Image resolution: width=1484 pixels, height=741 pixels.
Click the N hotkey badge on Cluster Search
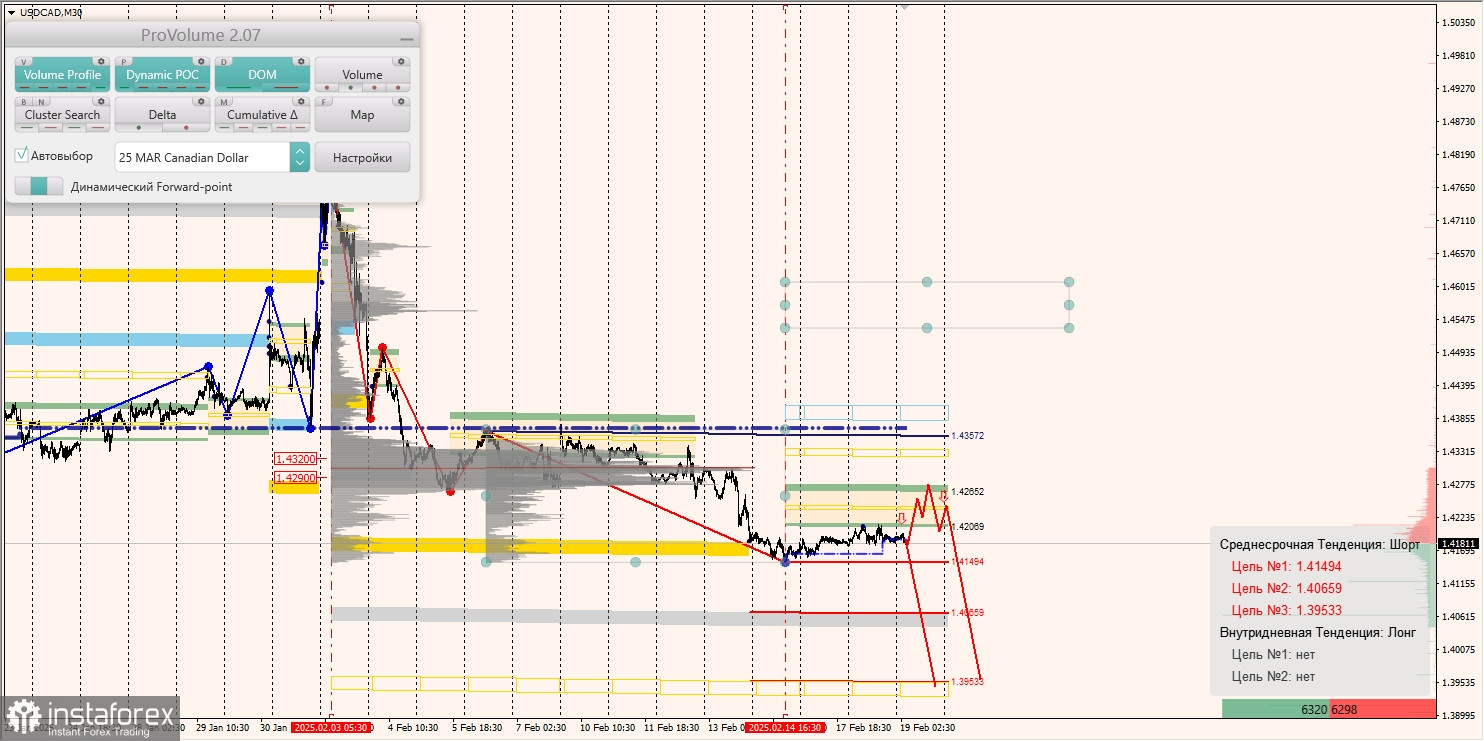[x=41, y=102]
